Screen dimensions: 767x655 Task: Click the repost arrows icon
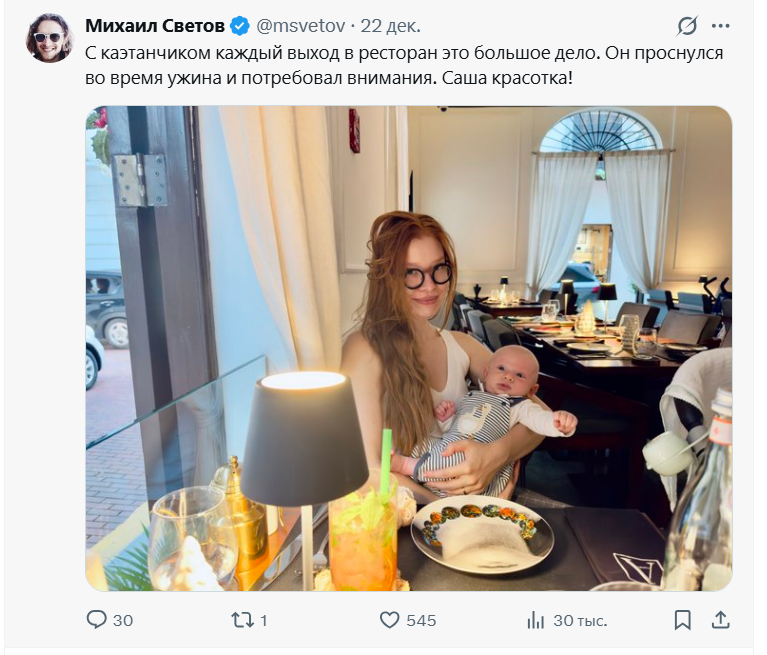click(242, 620)
